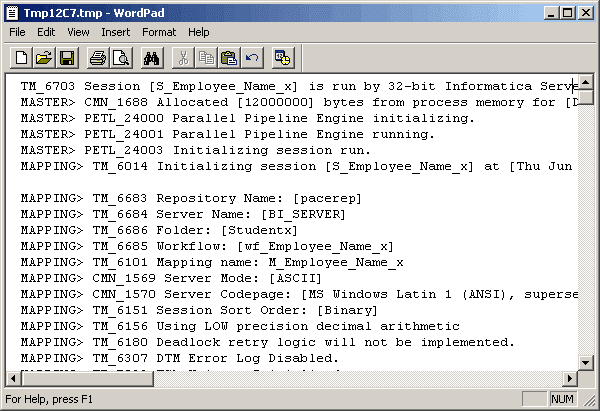Viewport: 600px width, 411px height.
Task: Click 'PETL_24001 Parallel Pipeline Engine running.' line
Action: [x=228, y=134]
